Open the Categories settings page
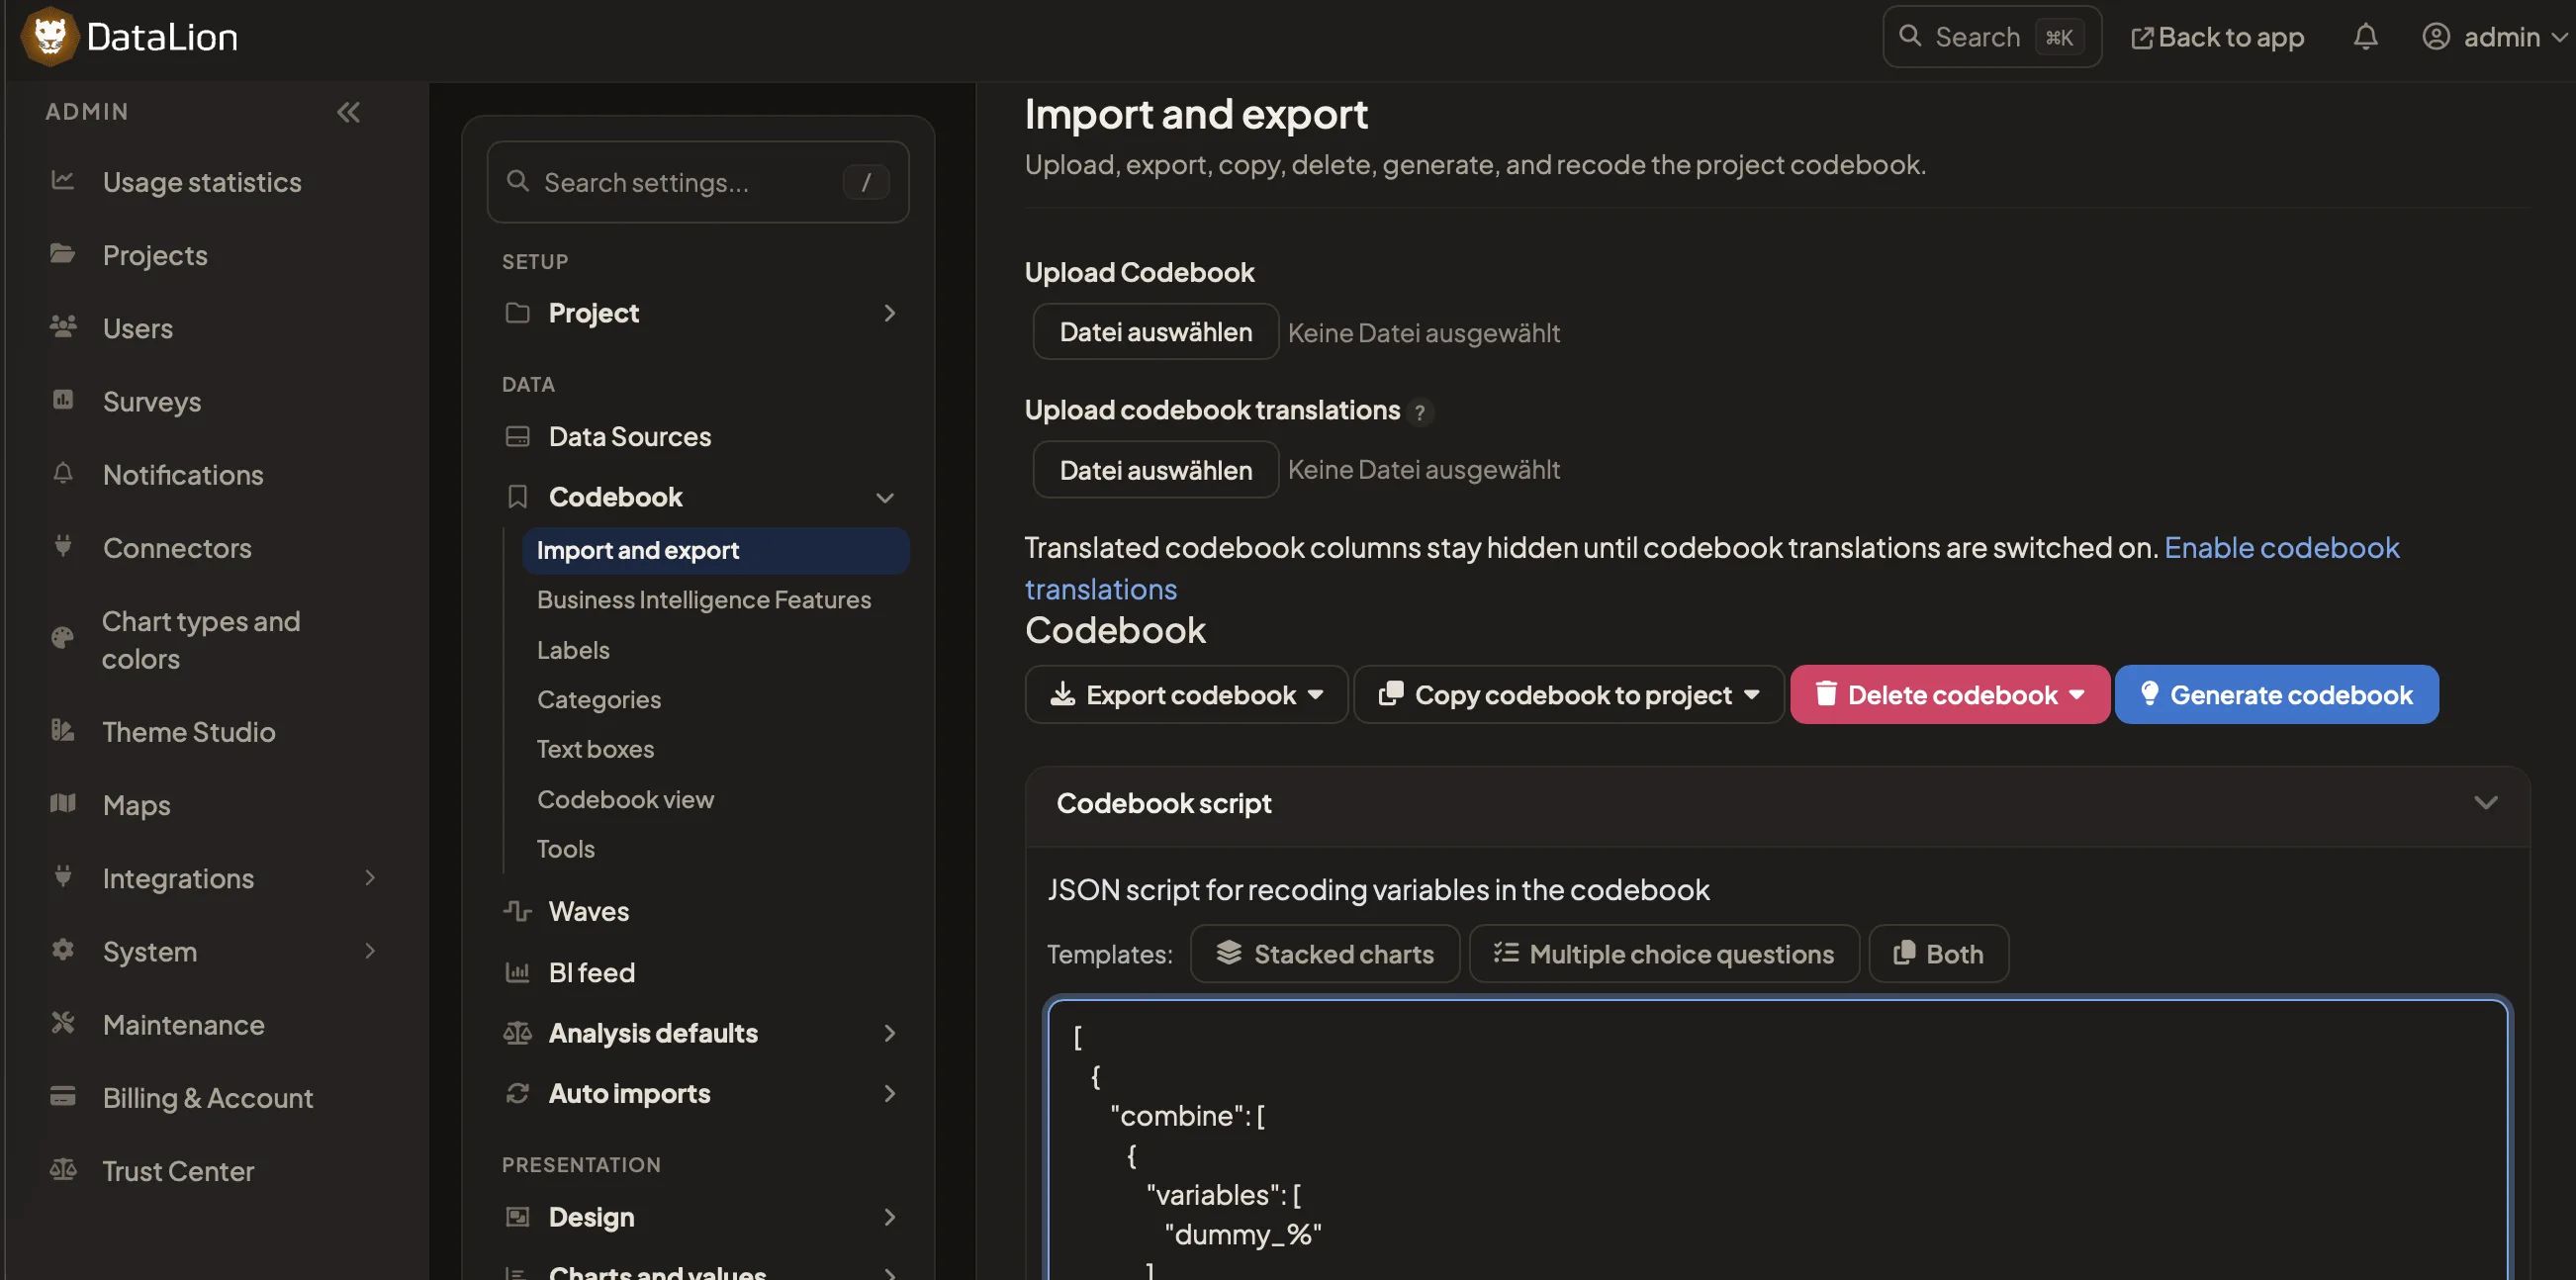This screenshot has height=1280, width=2576. point(598,699)
